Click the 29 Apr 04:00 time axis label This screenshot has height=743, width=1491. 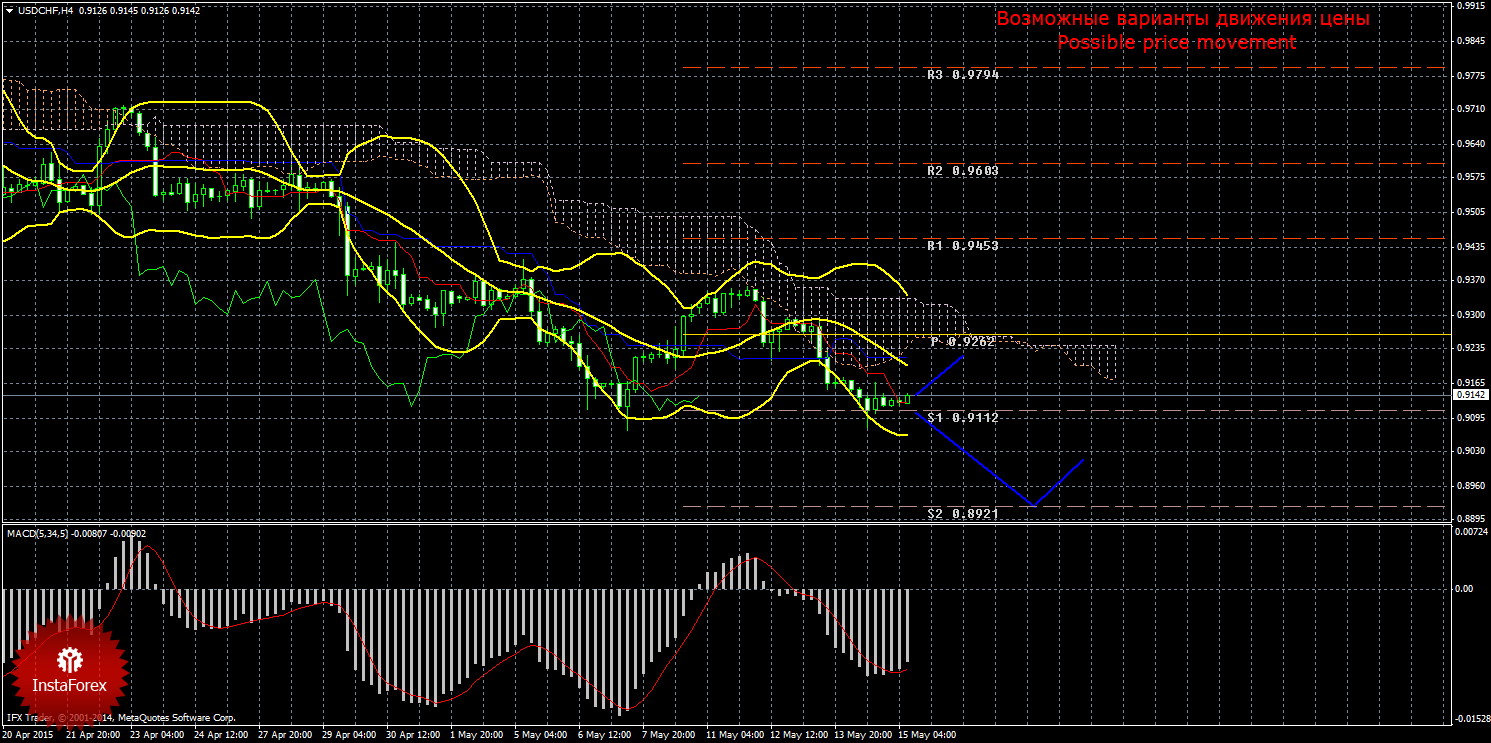point(347,734)
